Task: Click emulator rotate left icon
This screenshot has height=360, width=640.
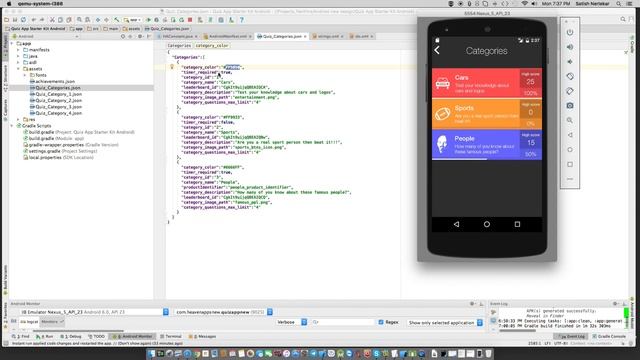Action: (570, 76)
